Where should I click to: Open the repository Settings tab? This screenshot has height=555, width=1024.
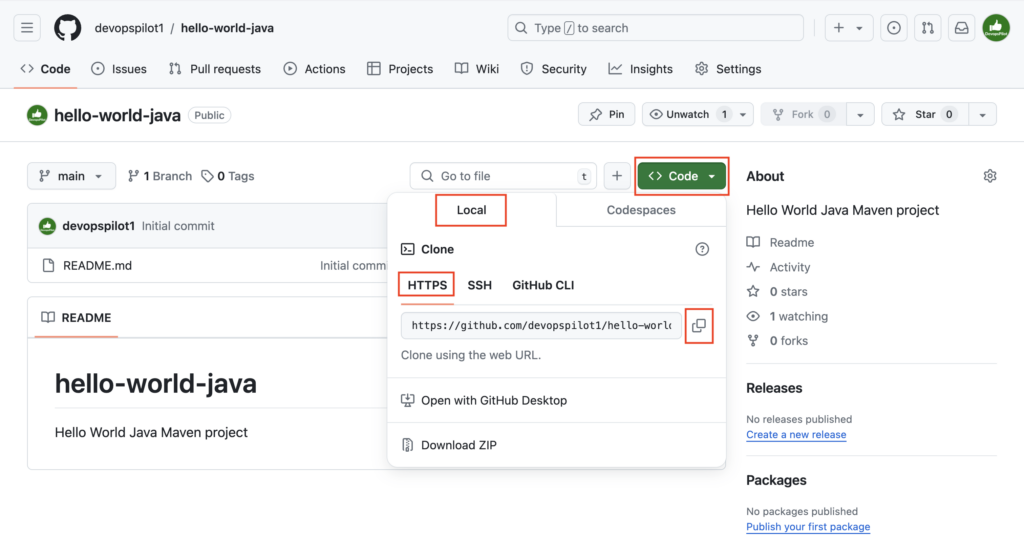click(x=728, y=69)
